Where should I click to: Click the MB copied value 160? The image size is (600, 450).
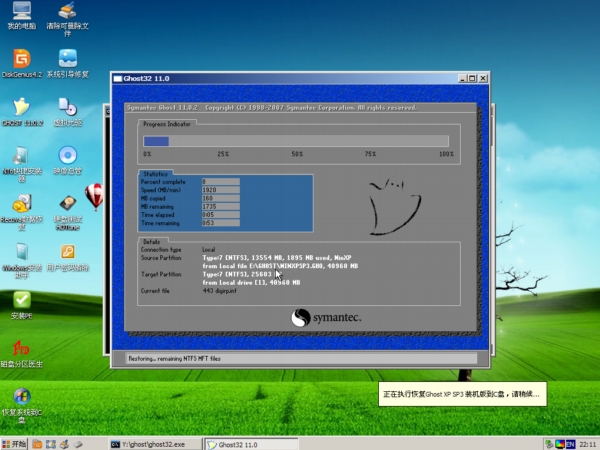click(221, 198)
